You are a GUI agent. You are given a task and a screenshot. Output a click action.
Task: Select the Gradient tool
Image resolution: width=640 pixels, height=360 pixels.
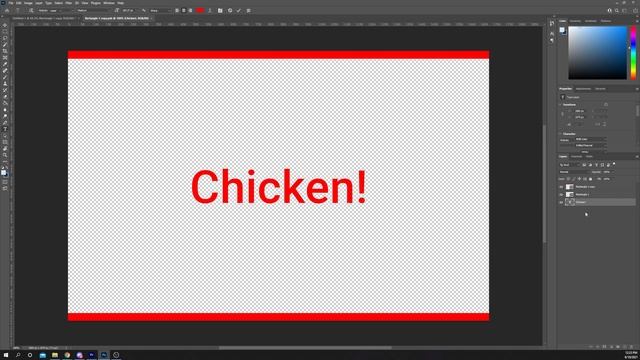click(5, 103)
